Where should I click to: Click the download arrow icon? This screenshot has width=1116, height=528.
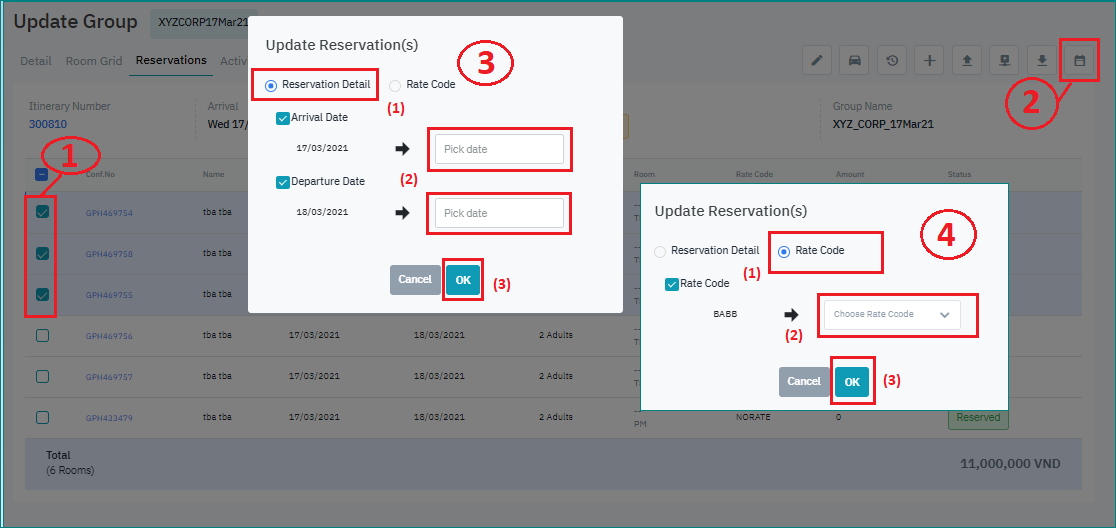point(1042,61)
